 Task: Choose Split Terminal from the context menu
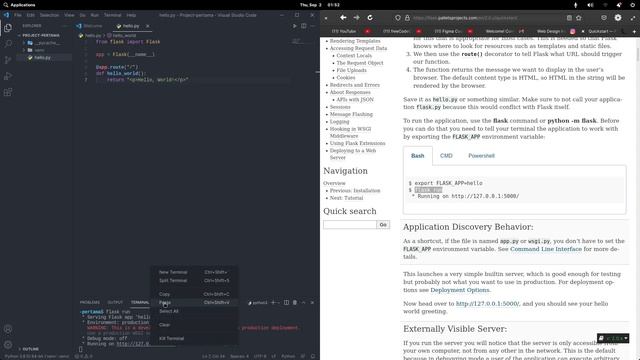(x=194, y=281)
